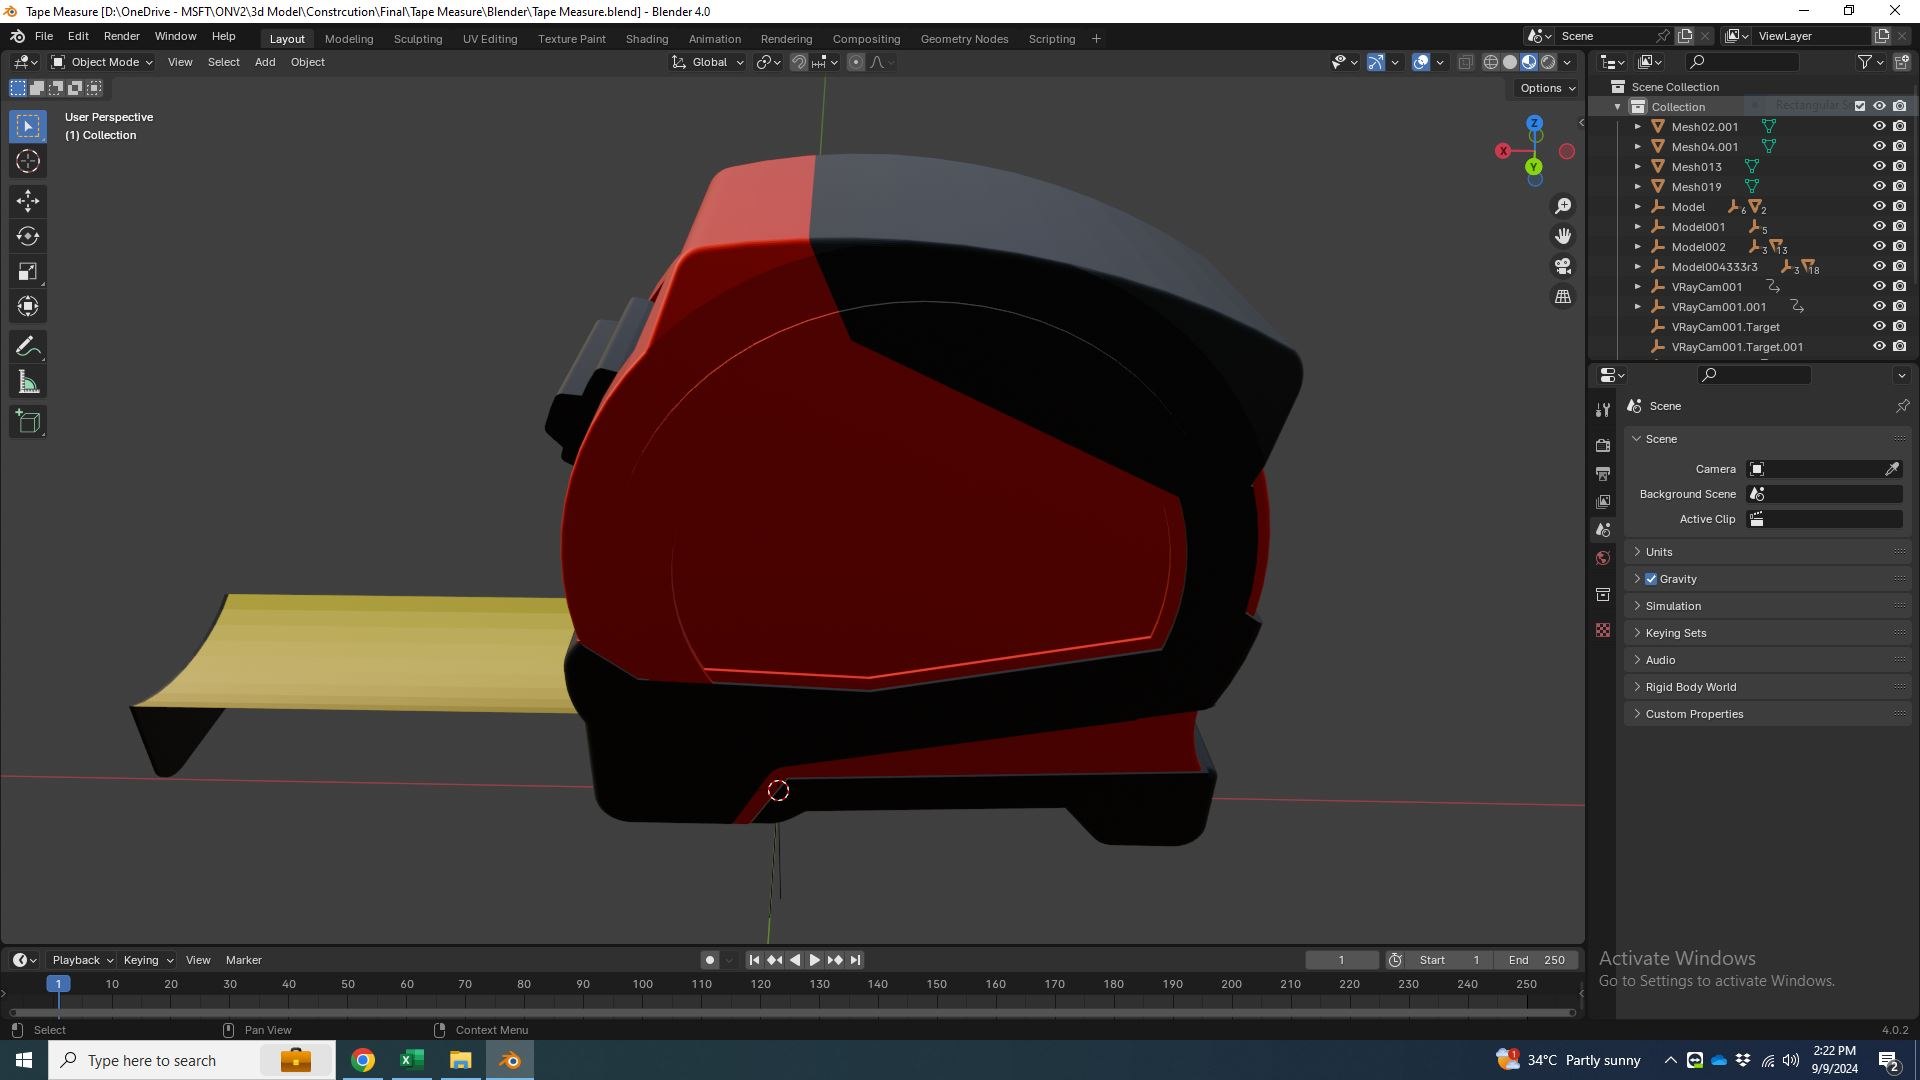Click the Pan view hand icon

click(x=1563, y=236)
